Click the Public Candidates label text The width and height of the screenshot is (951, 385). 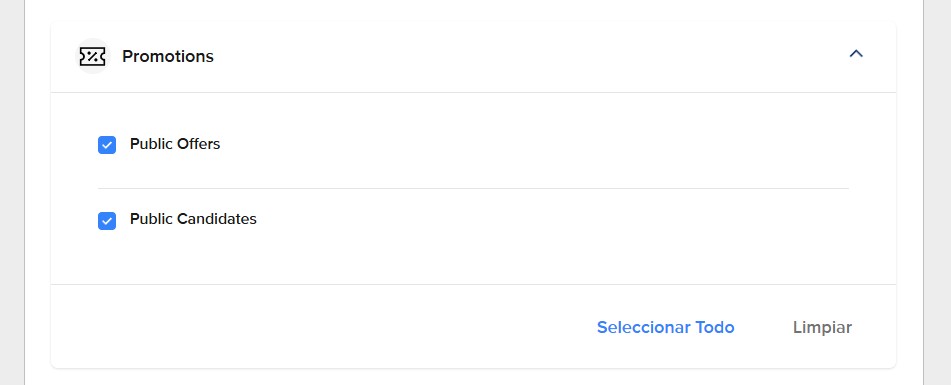click(x=193, y=219)
